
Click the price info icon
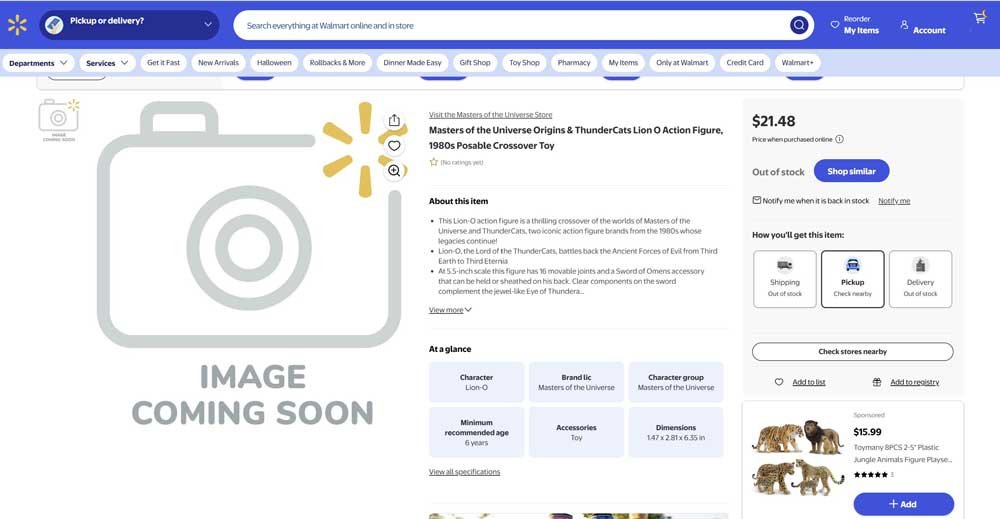coord(839,140)
